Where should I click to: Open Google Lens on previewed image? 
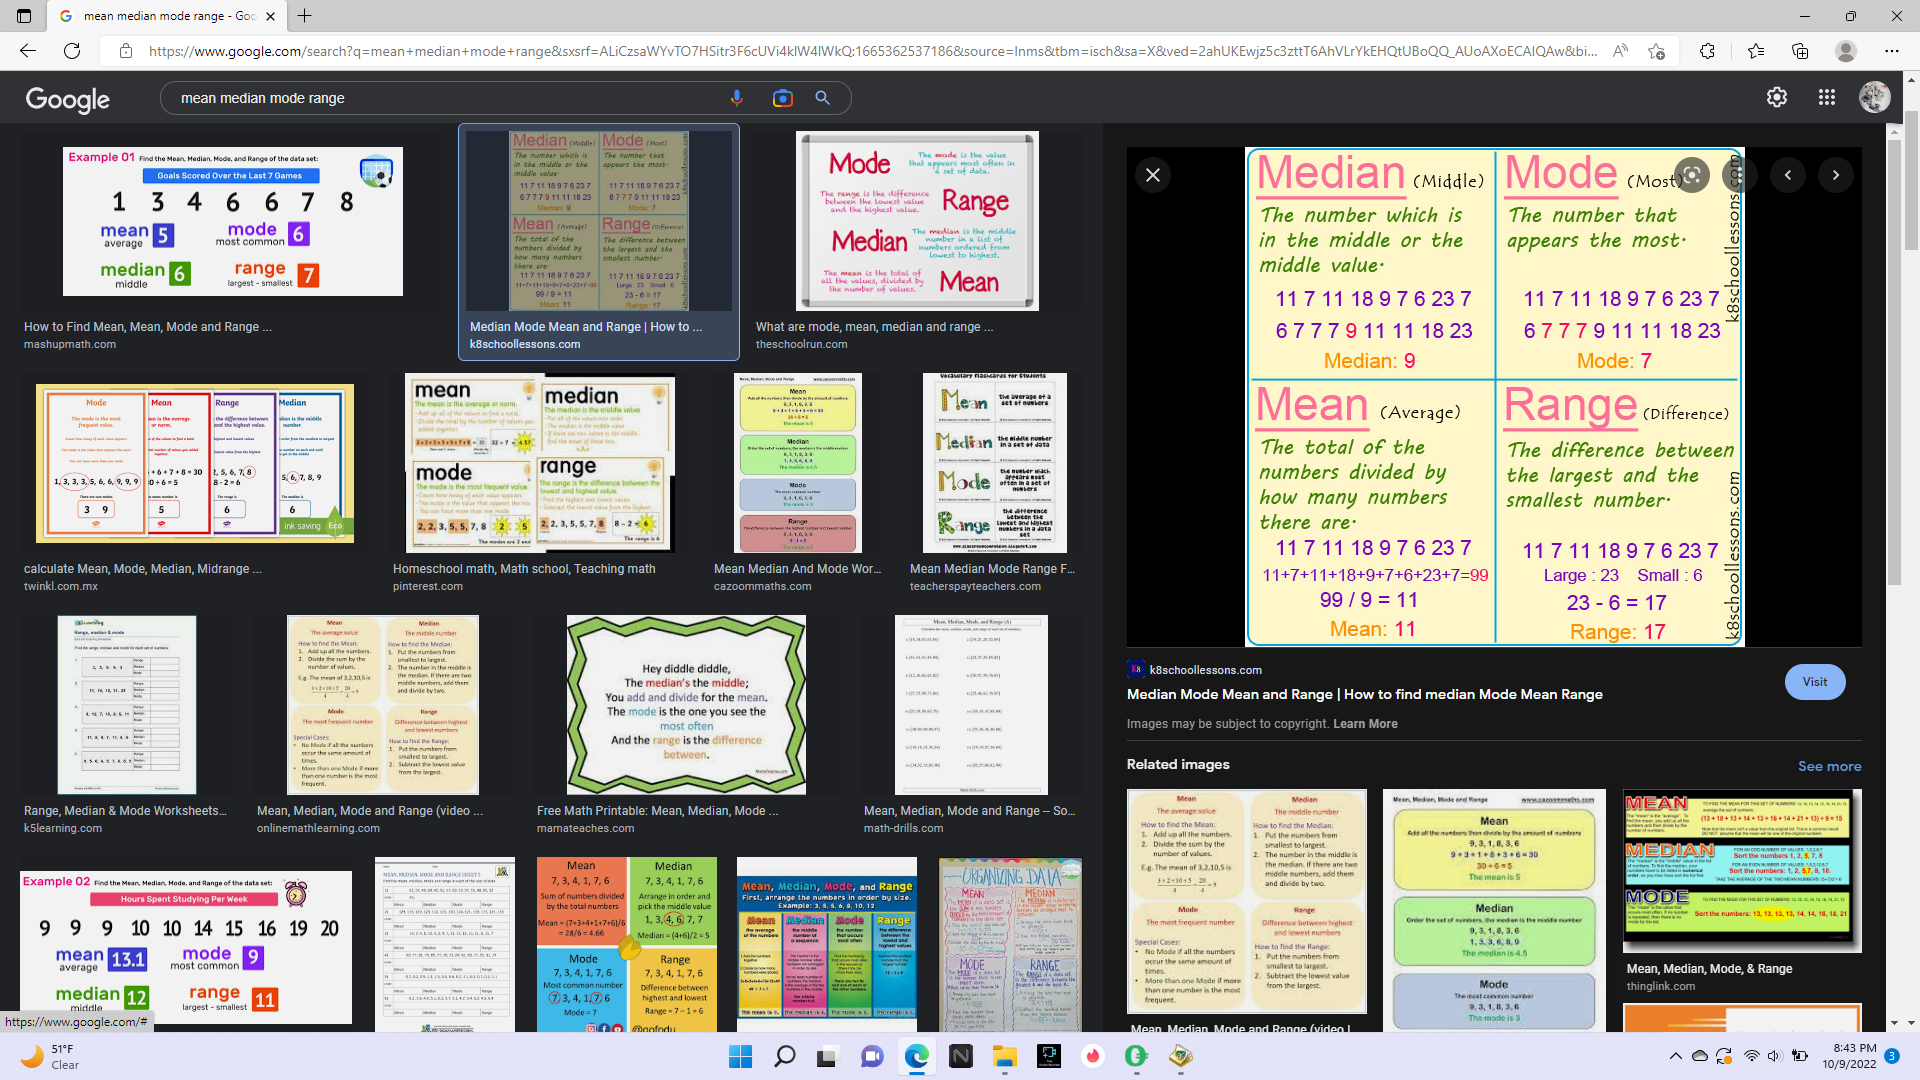tap(1691, 175)
